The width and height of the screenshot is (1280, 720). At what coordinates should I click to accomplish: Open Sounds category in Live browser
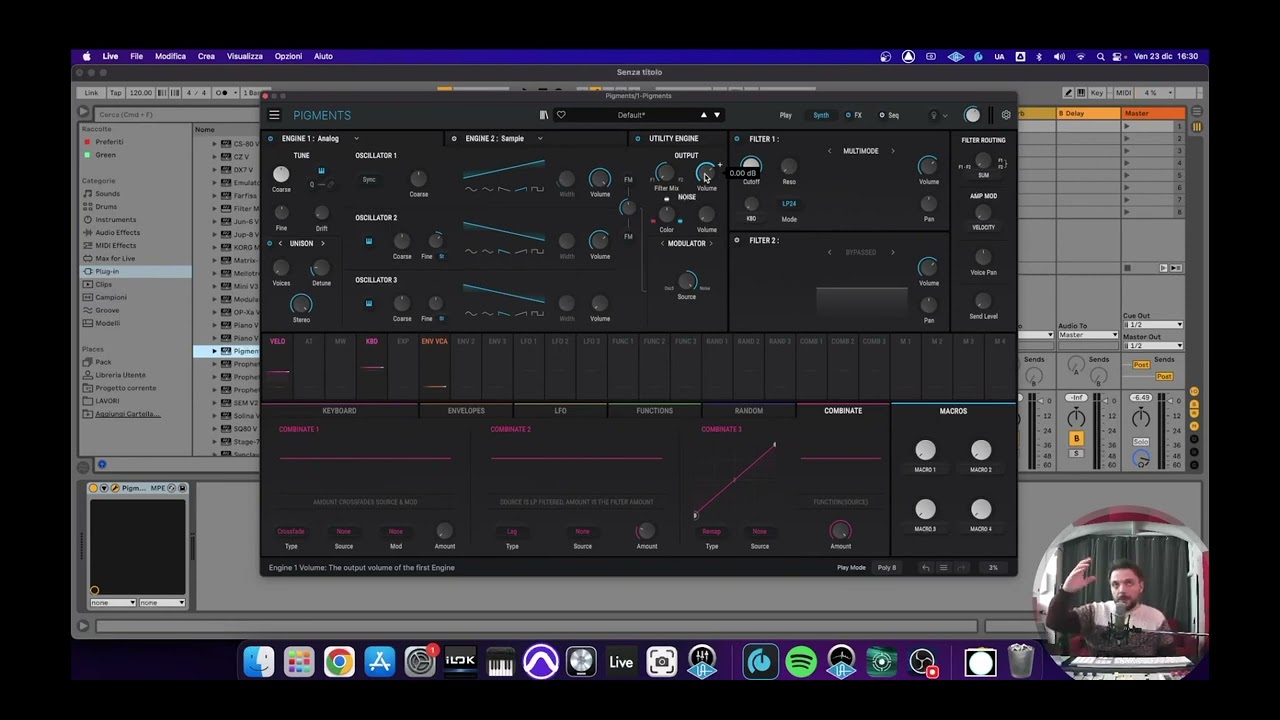point(107,194)
